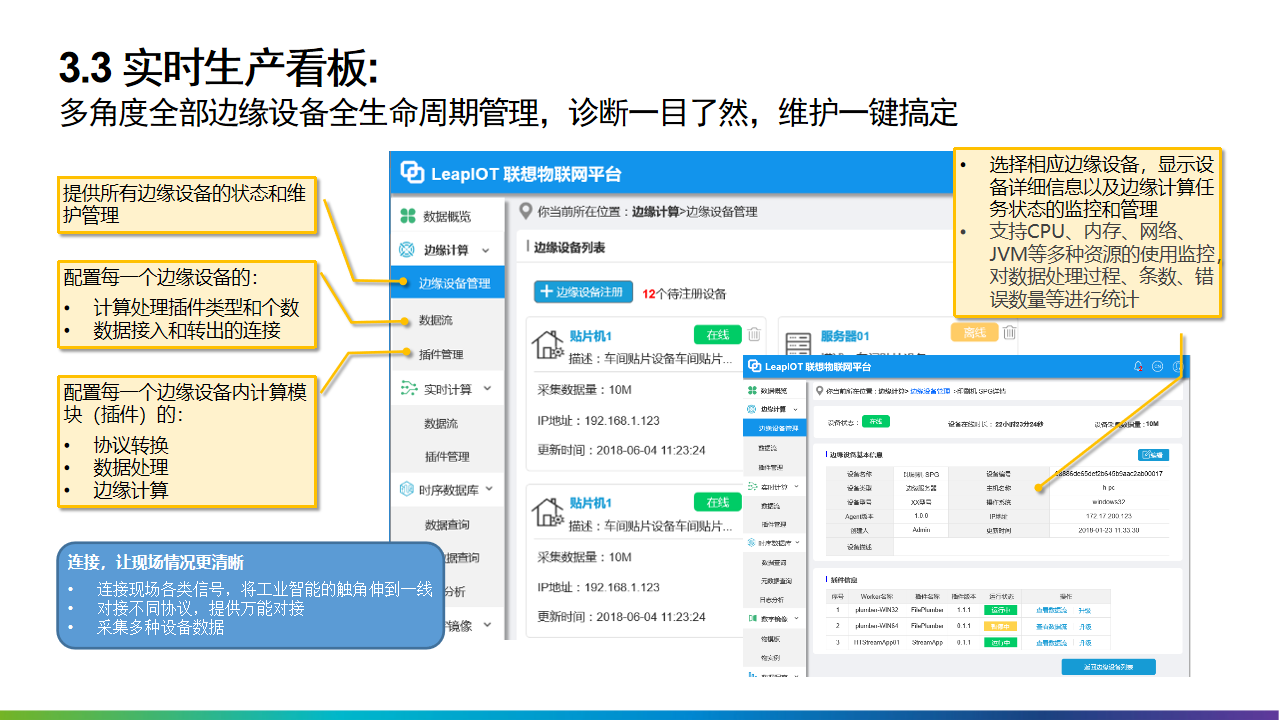Collapse 边缘计算 chevron in detail window sidebar
This screenshot has height=720, width=1279.
pos(796,410)
